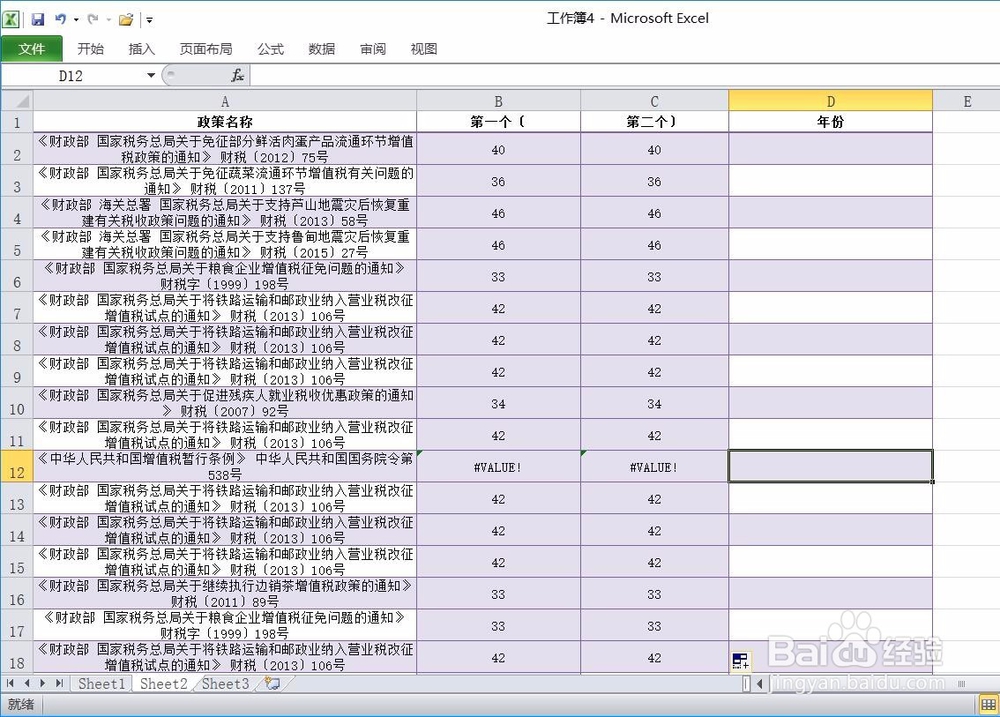Click the first worksheet navigation arrow
The image size is (1000, 717).
coord(10,683)
